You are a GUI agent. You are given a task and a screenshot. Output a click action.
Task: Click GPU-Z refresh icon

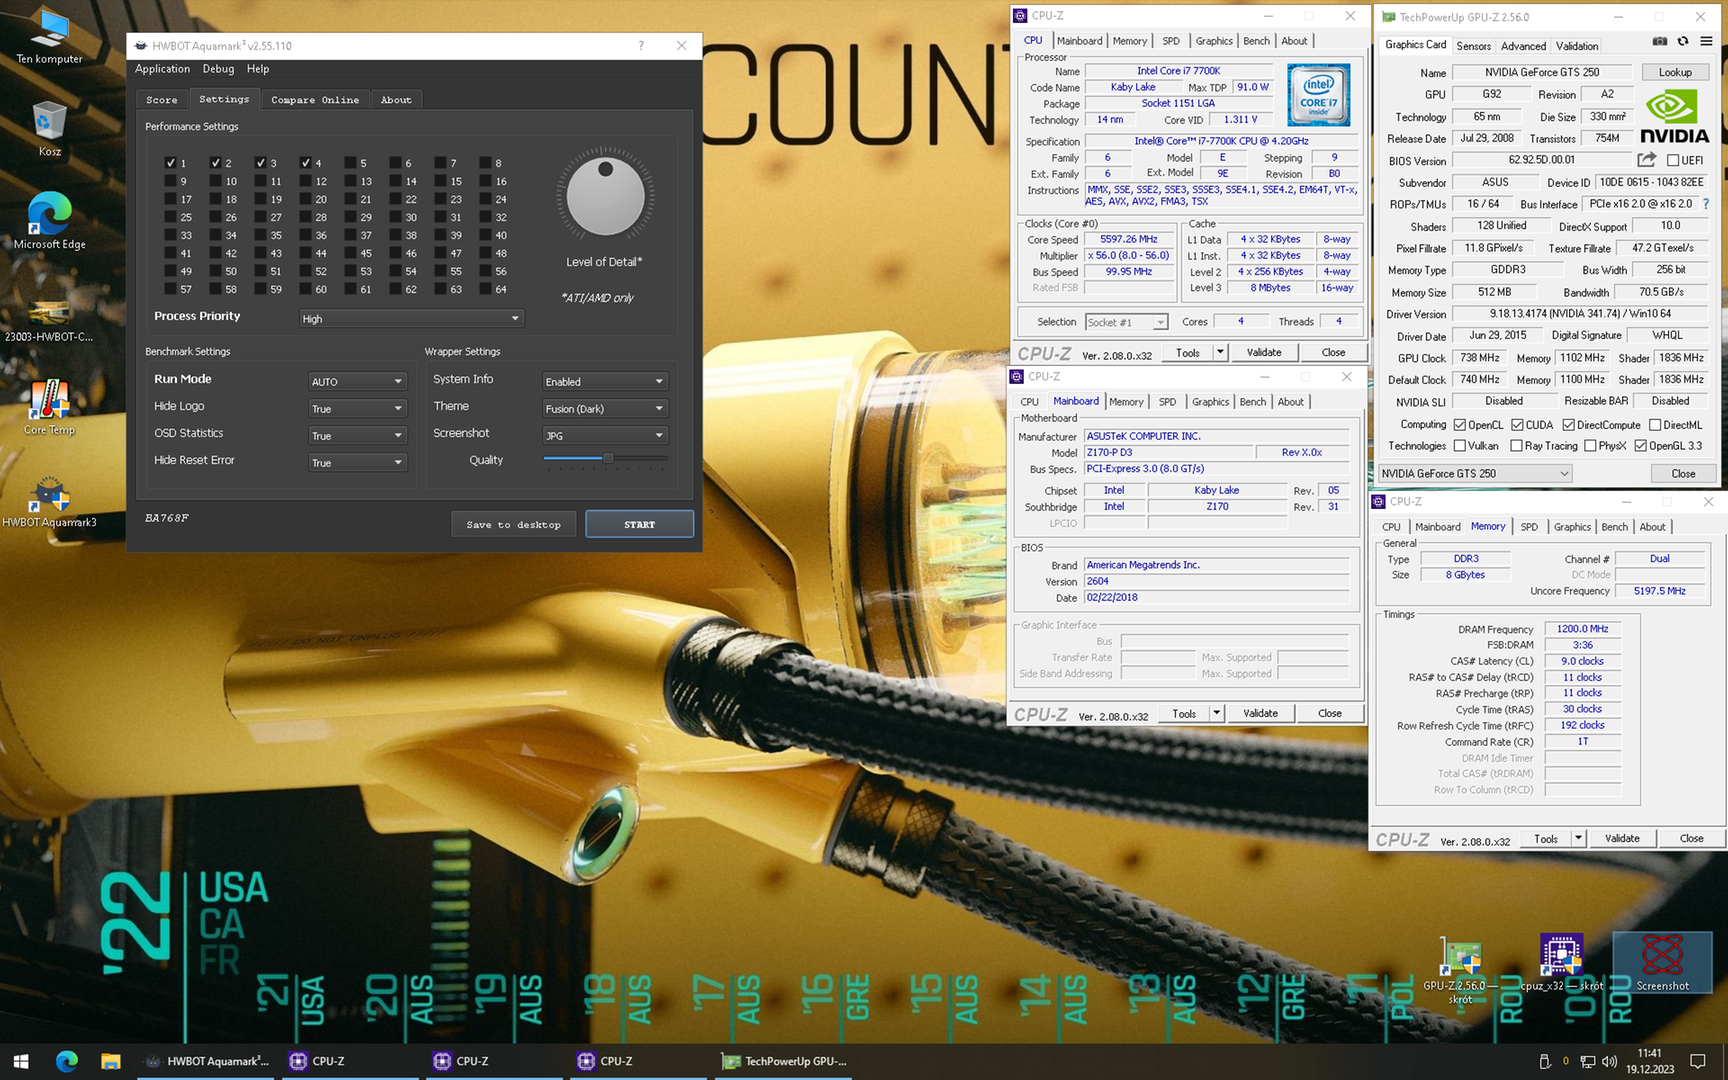click(1683, 41)
